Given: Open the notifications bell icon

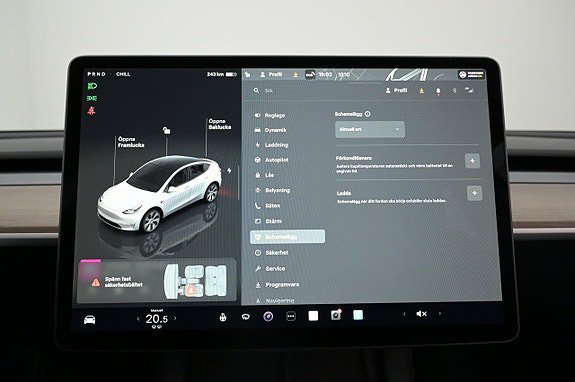Looking at the screenshot, I should (x=438, y=91).
